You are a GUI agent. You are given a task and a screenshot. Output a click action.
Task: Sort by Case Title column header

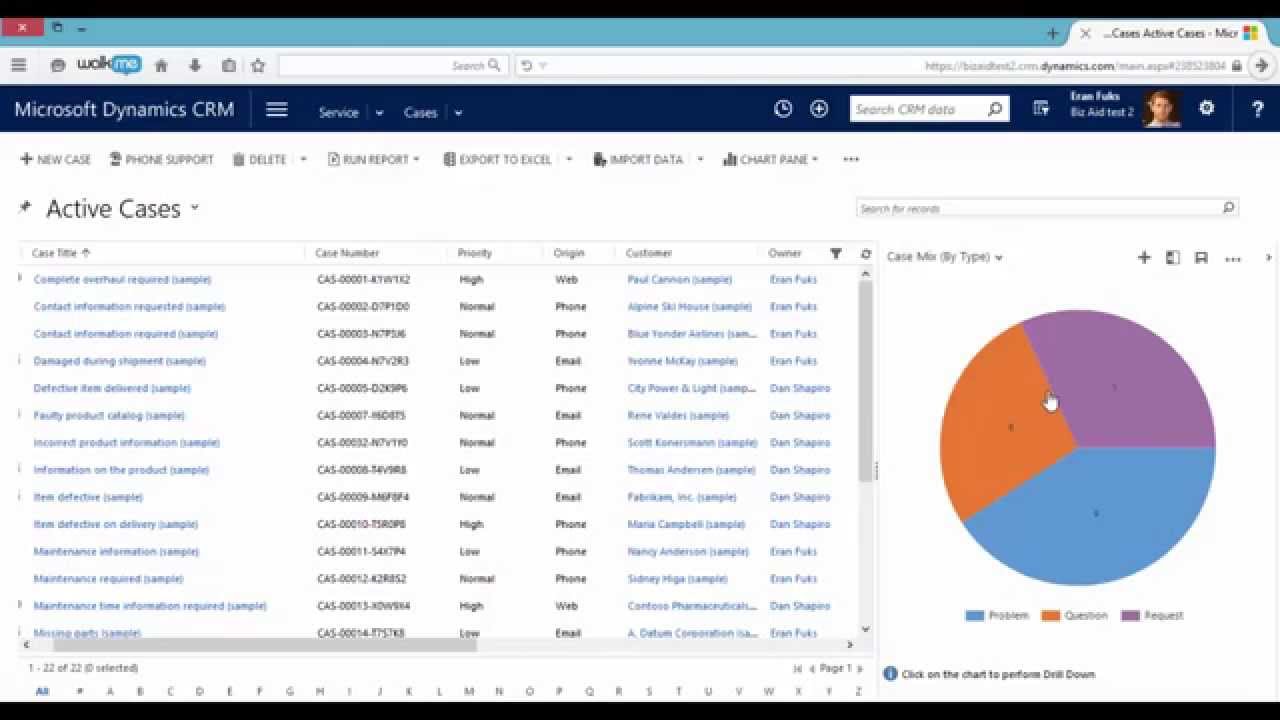point(61,253)
